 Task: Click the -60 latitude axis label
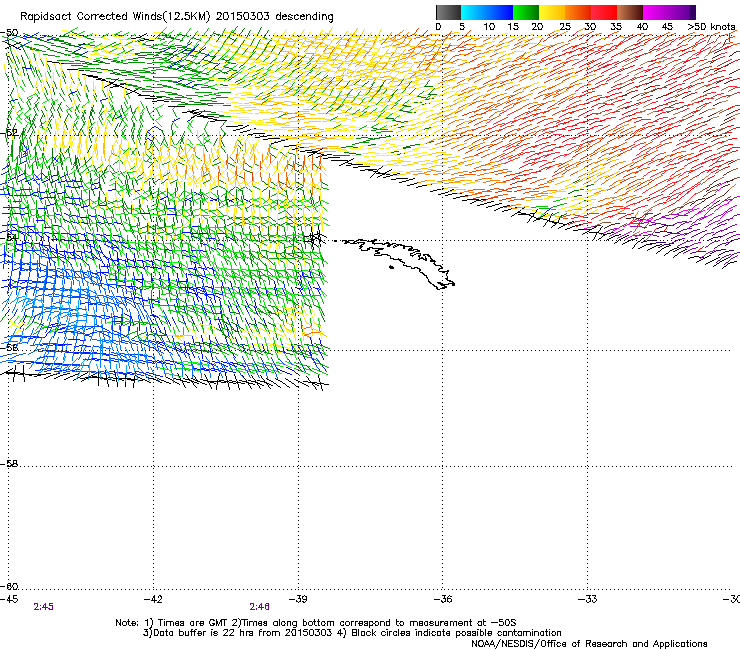(x=9, y=587)
